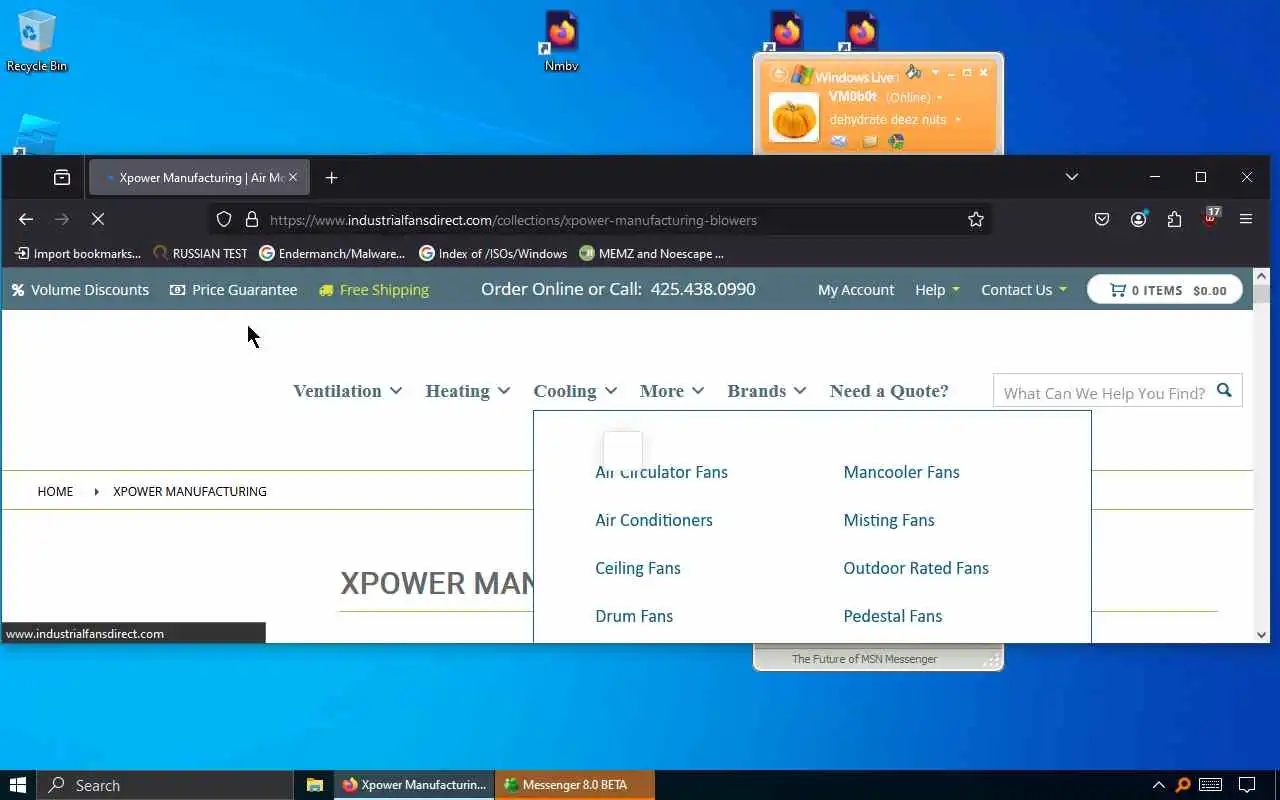
Task: Bookmark this page with the star
Action: 976,220
